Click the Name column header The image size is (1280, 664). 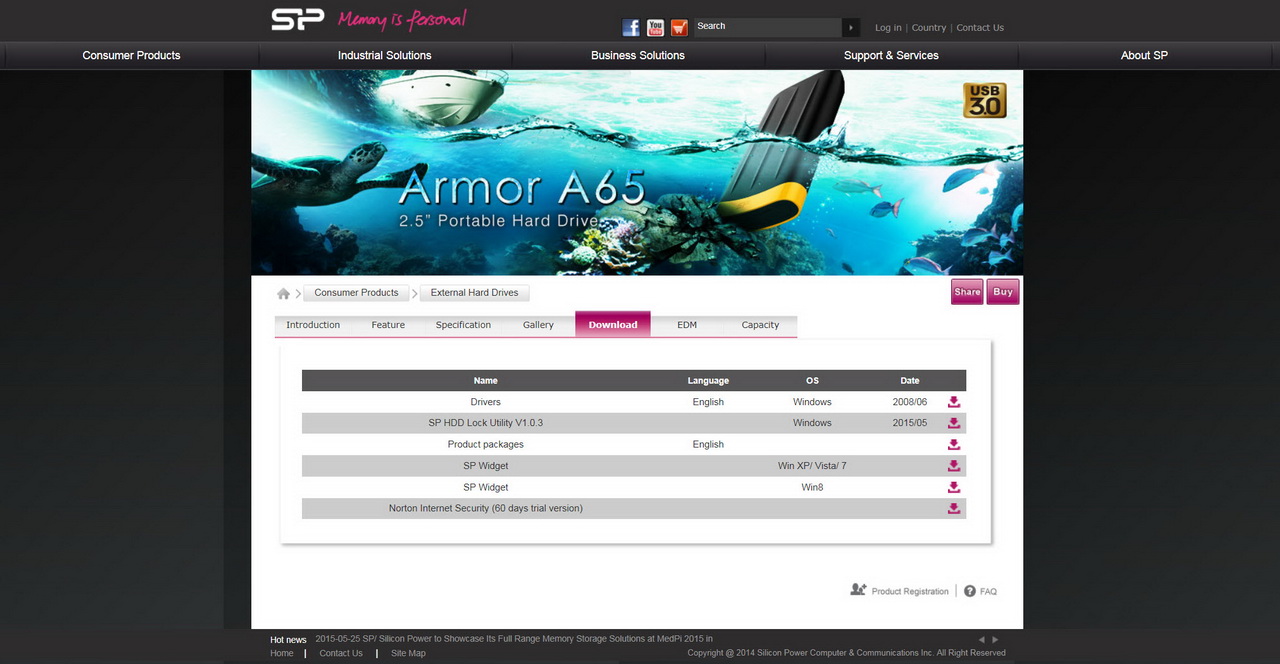tap(485, 381)
